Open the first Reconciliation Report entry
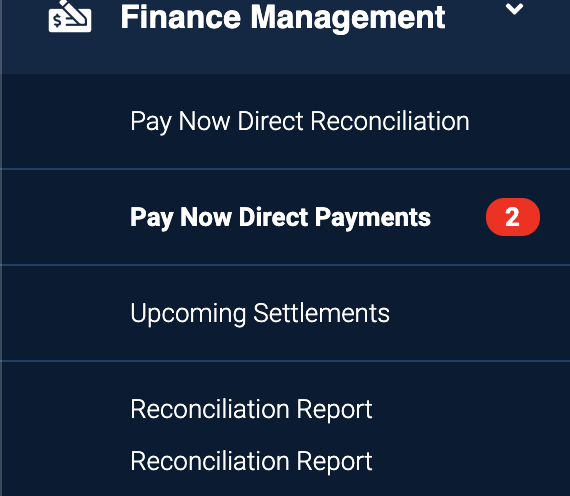570x496 pixels. point(251,409)
